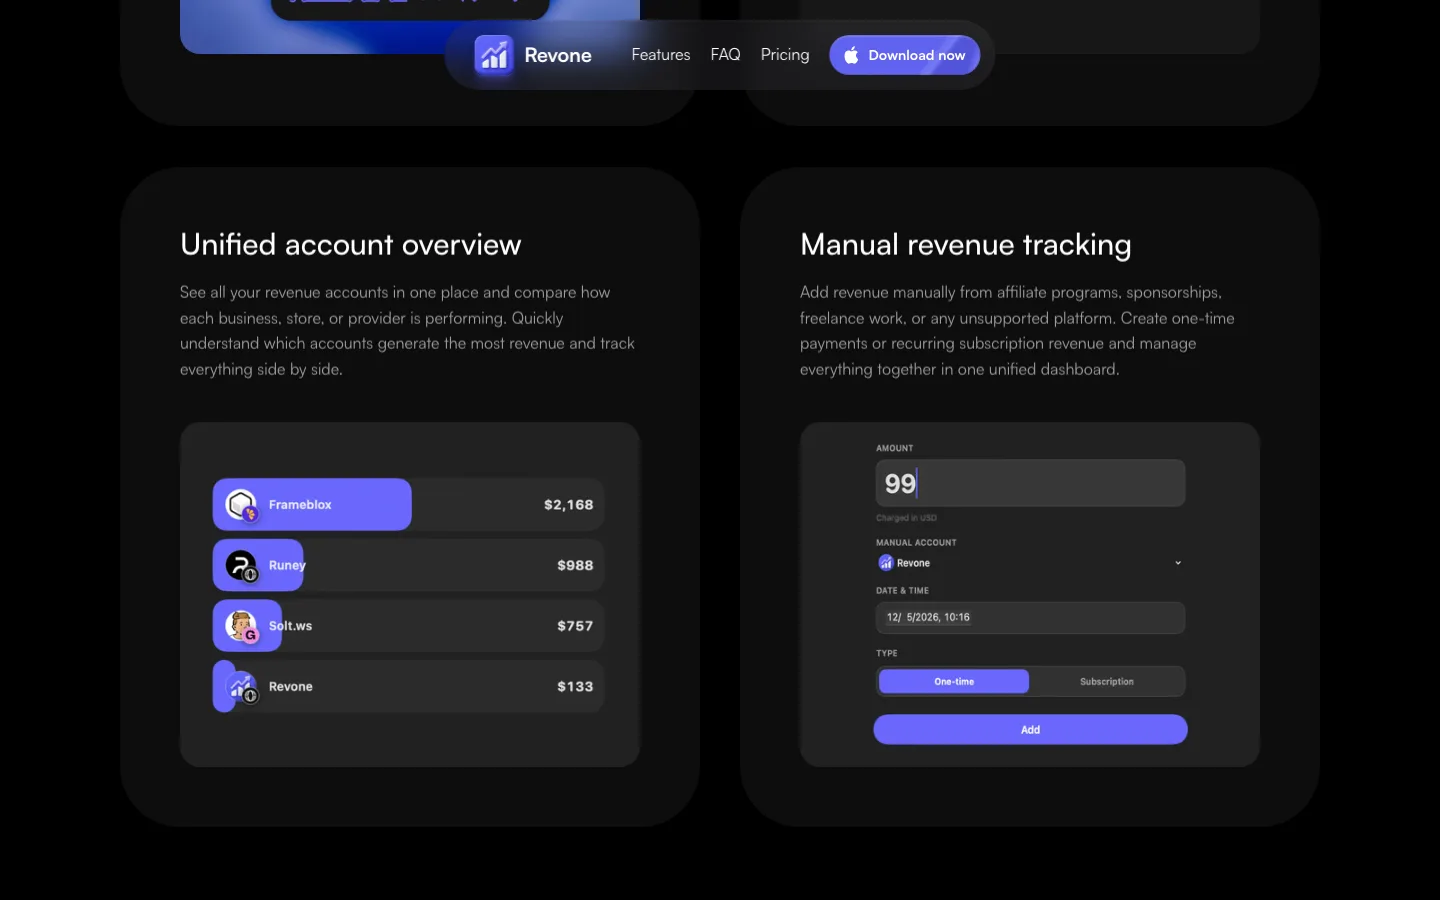Select the One-time type option
This screenshot has width=1440, height=900.
954,682
